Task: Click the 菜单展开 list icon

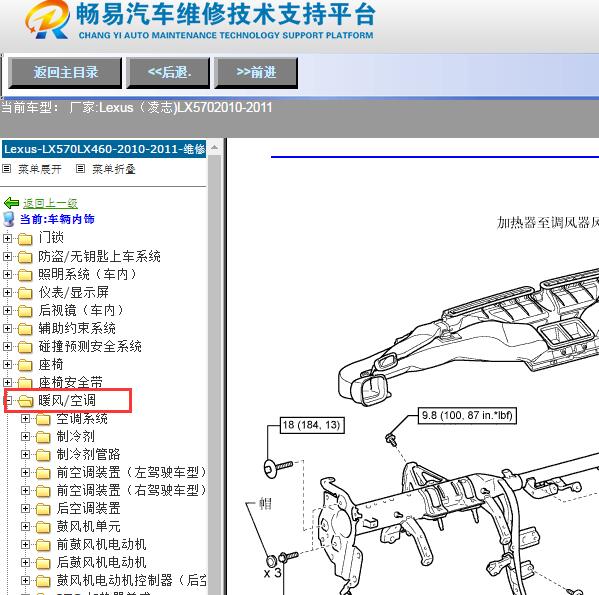Action: (6, 169)
